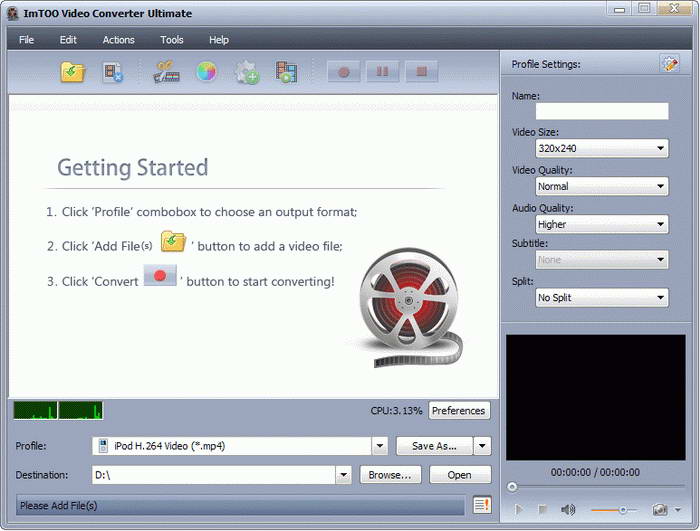Click the 'Please Add File(s)' status bar
Viewport: 700px width, 531px height.
240,506
